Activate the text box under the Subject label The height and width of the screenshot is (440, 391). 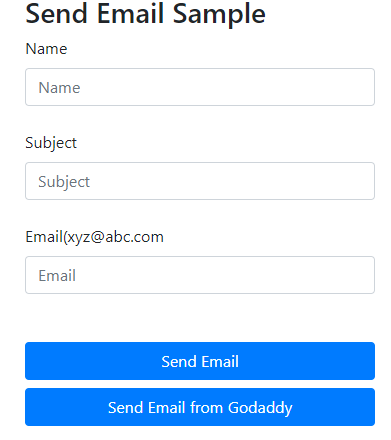point(200,181)
